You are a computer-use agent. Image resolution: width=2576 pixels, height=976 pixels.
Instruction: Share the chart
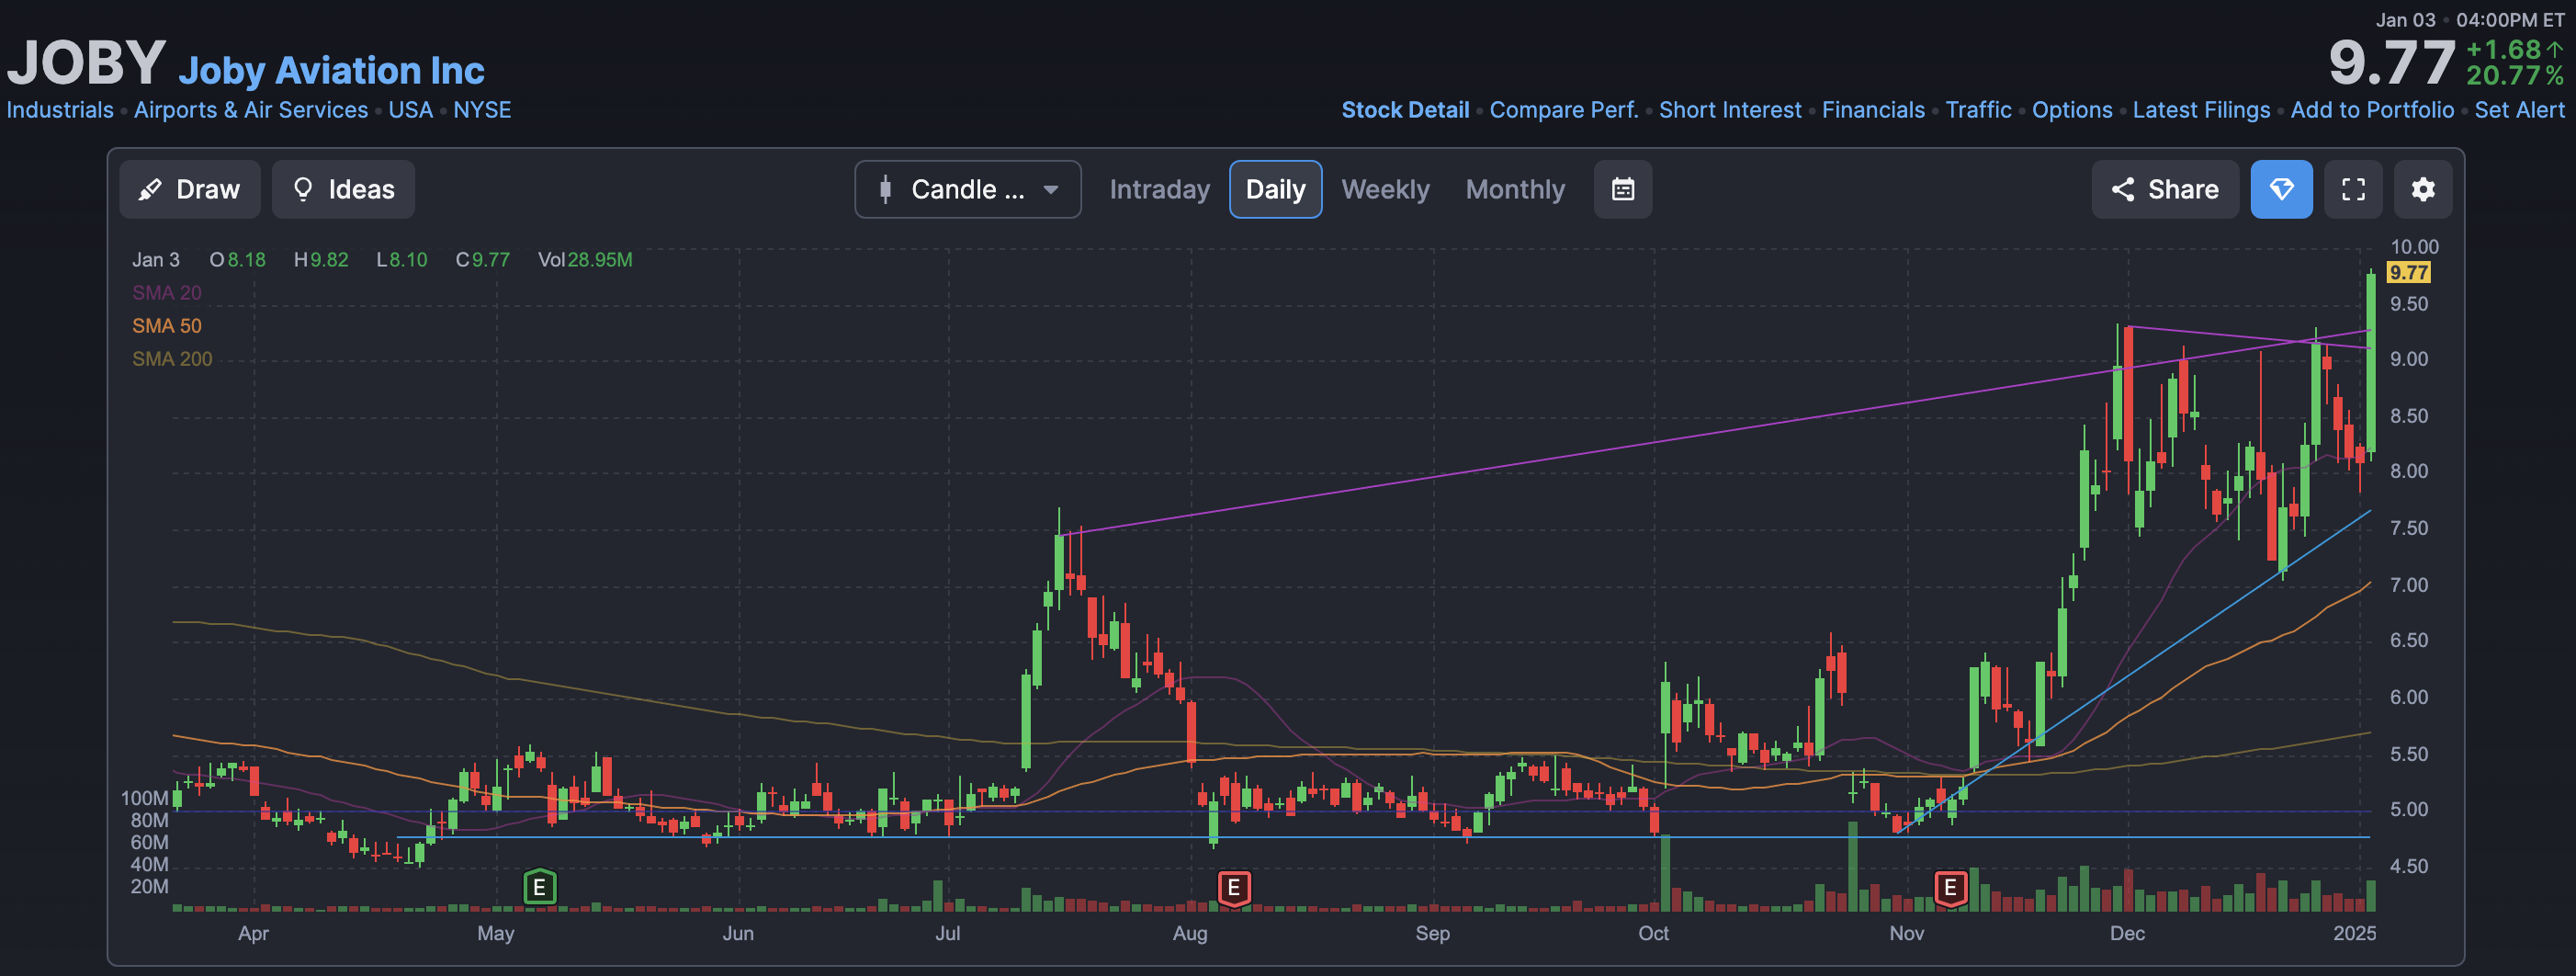2165,189
